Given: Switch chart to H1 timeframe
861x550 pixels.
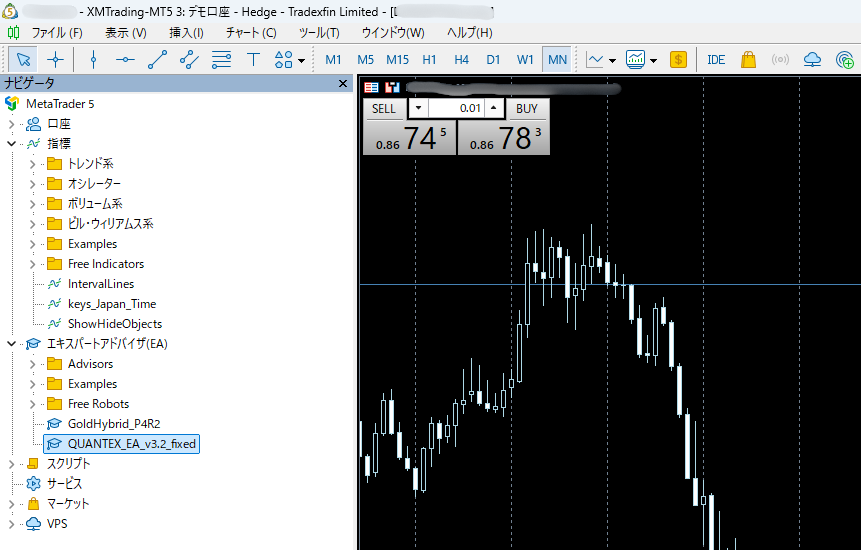Looking at the screenshot, I should point(429,60).
